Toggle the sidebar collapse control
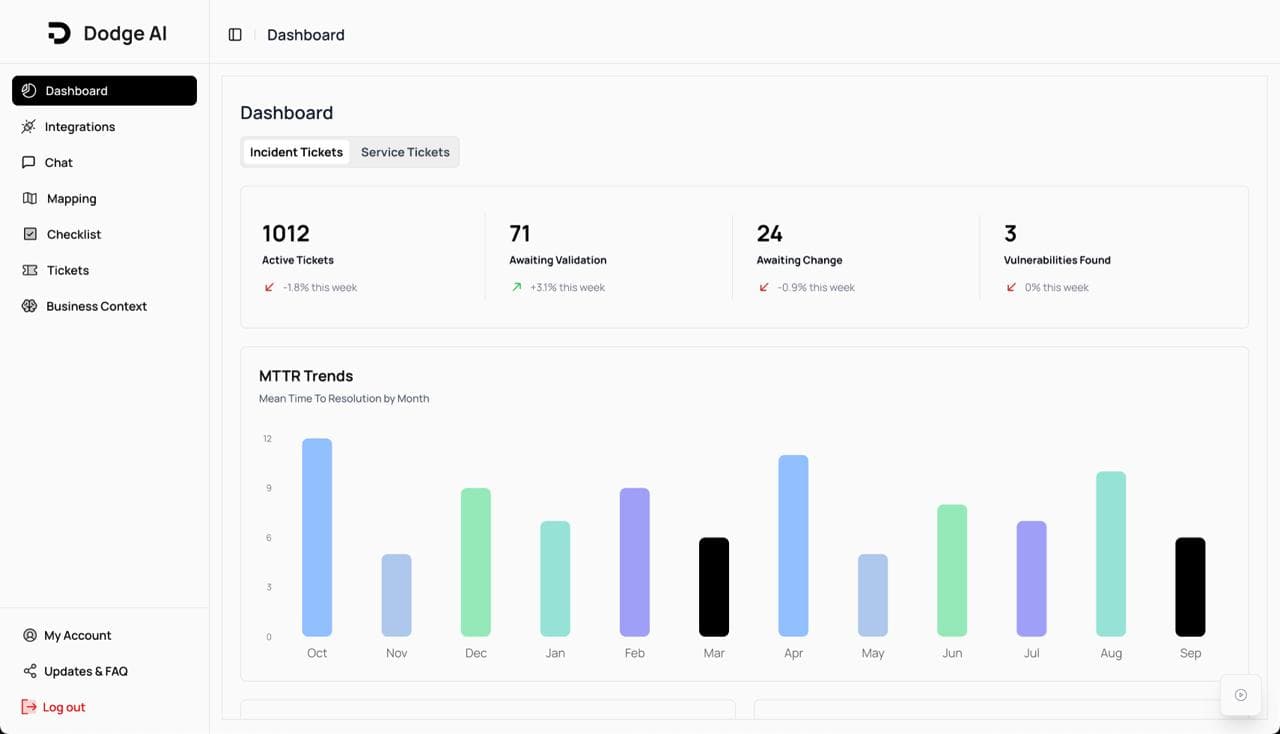The height and width of the screenshot is (734, 1280). pyautogui.click(x=234, y=34)
